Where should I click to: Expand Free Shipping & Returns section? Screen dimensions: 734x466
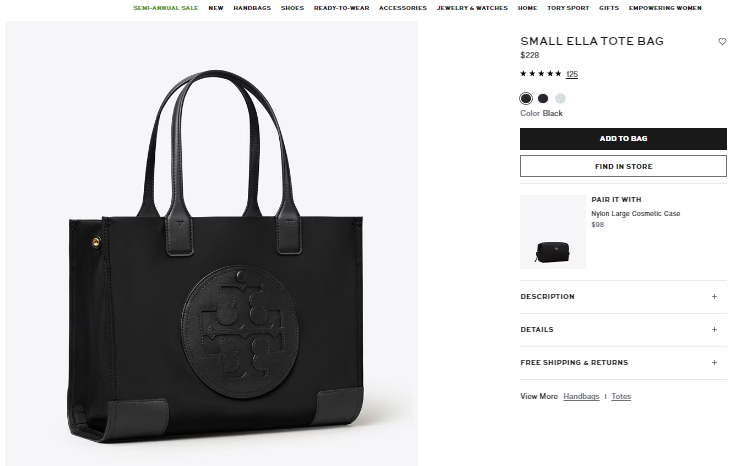(623, 362)
